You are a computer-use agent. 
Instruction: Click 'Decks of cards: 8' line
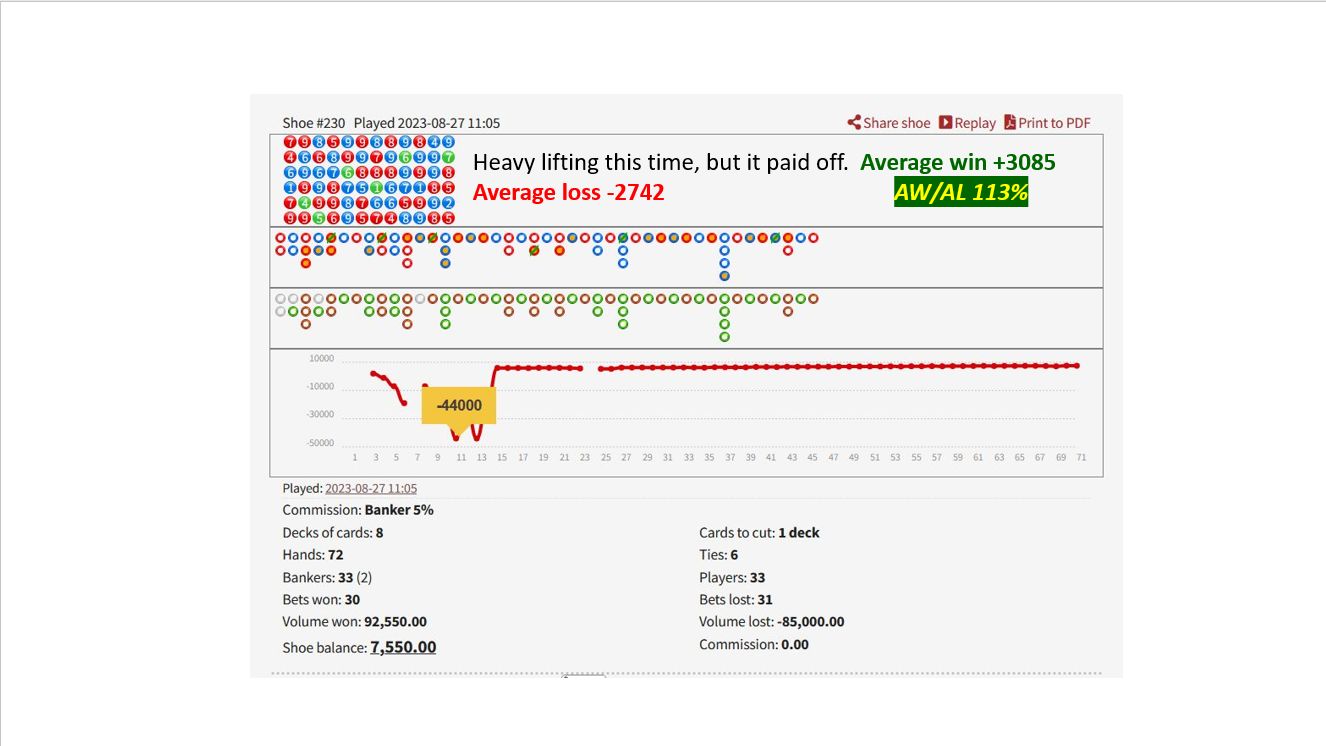click(333, 533)
